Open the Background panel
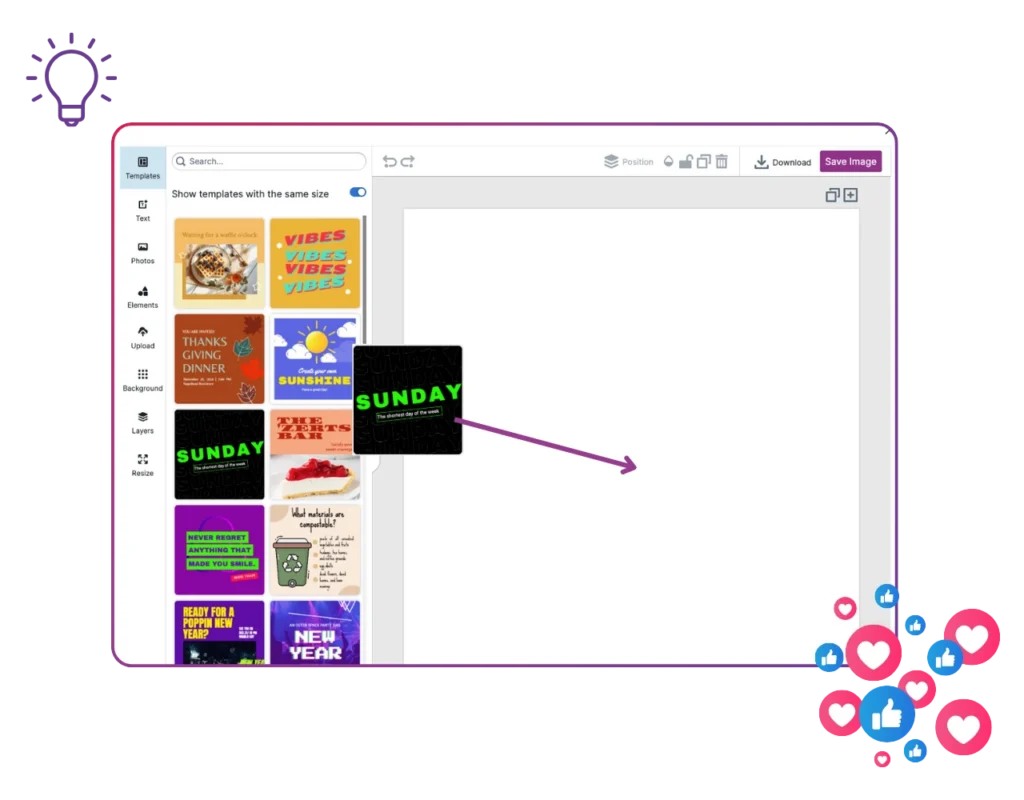 pos(143,380)
